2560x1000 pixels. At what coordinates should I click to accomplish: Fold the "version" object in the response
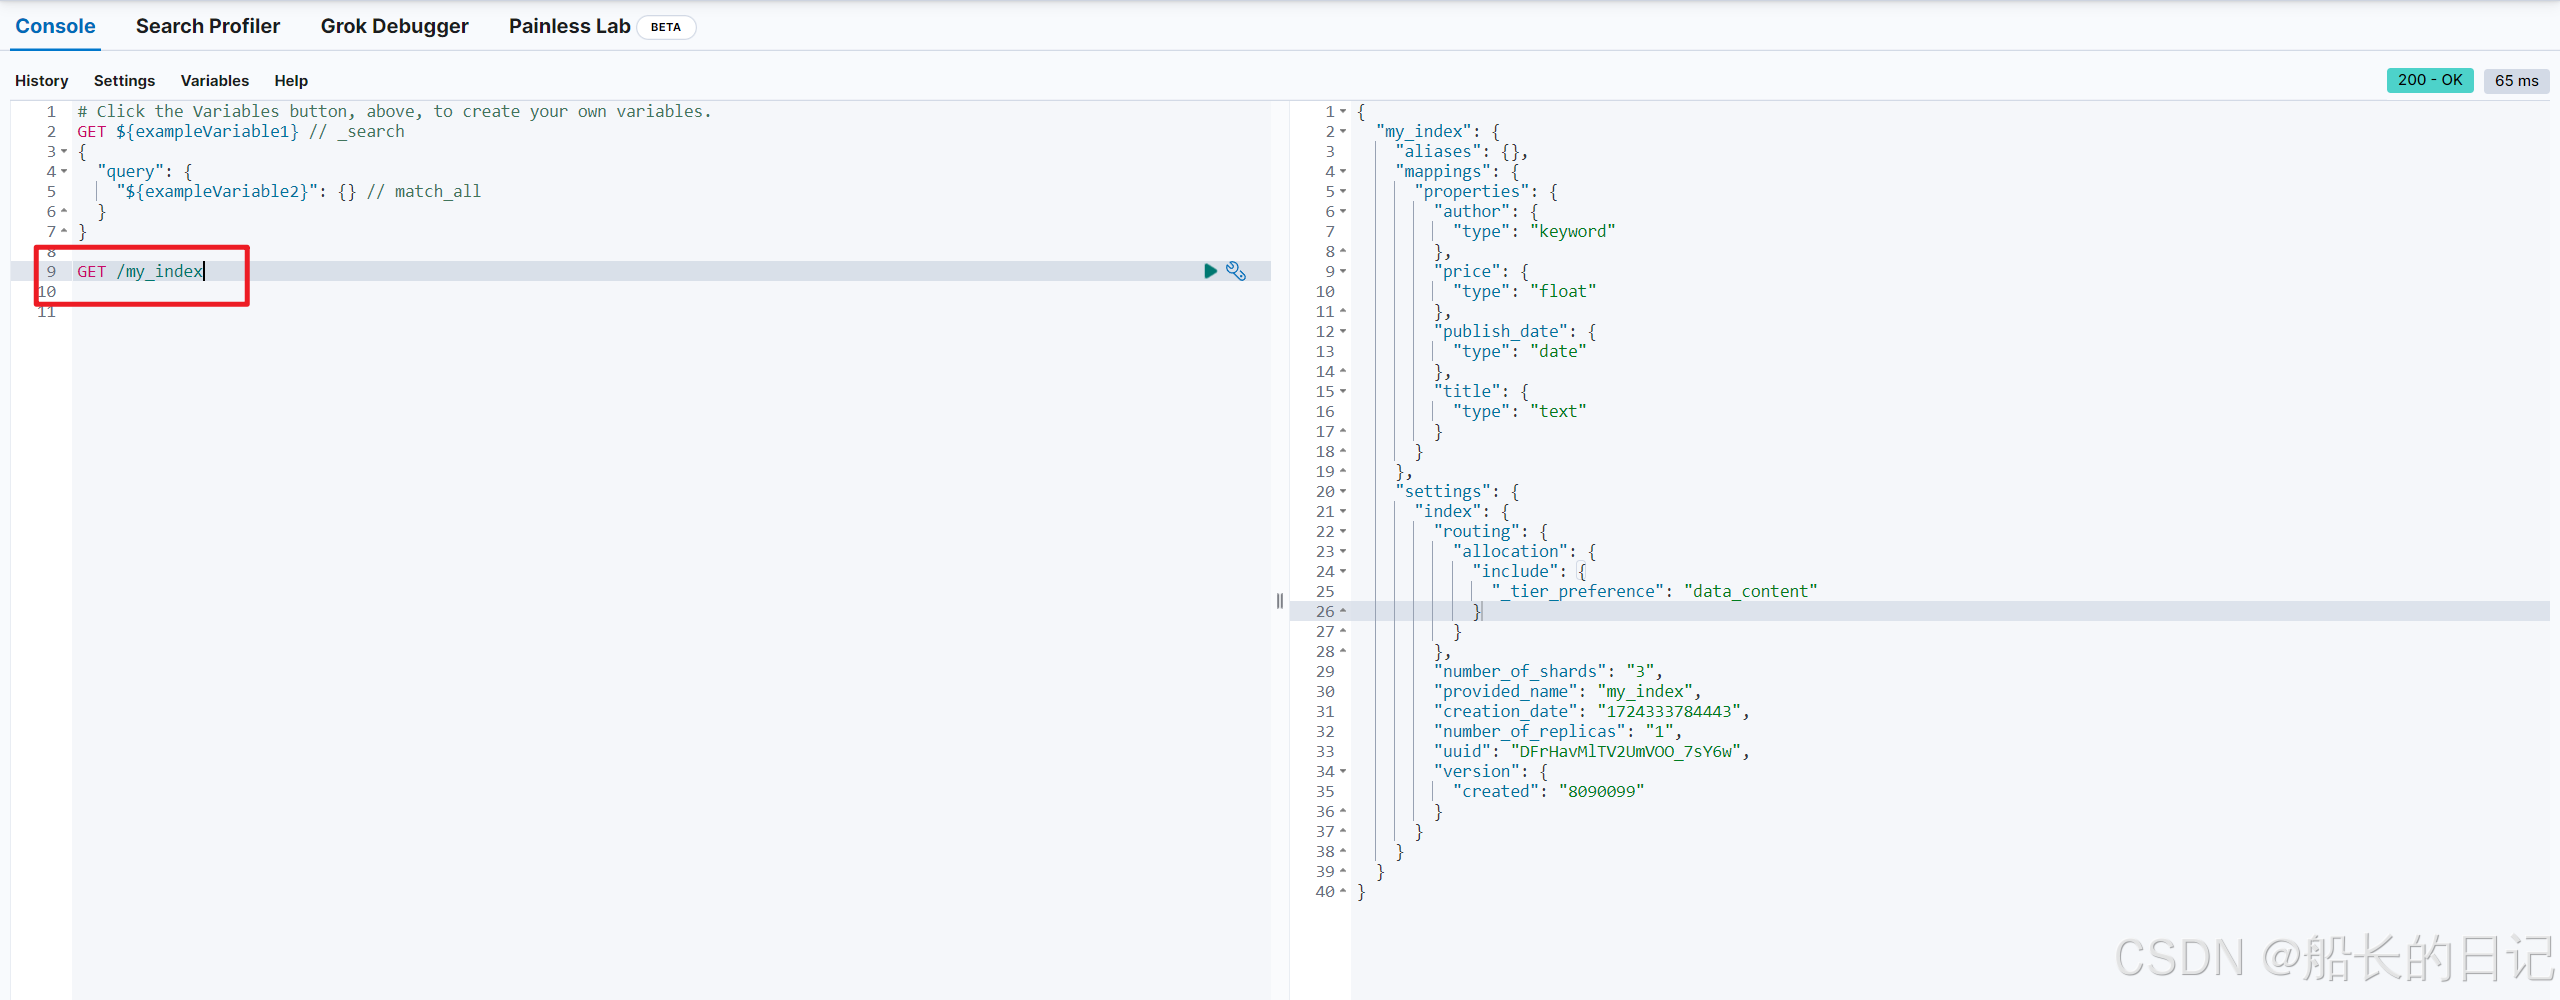pos(1343,772)
